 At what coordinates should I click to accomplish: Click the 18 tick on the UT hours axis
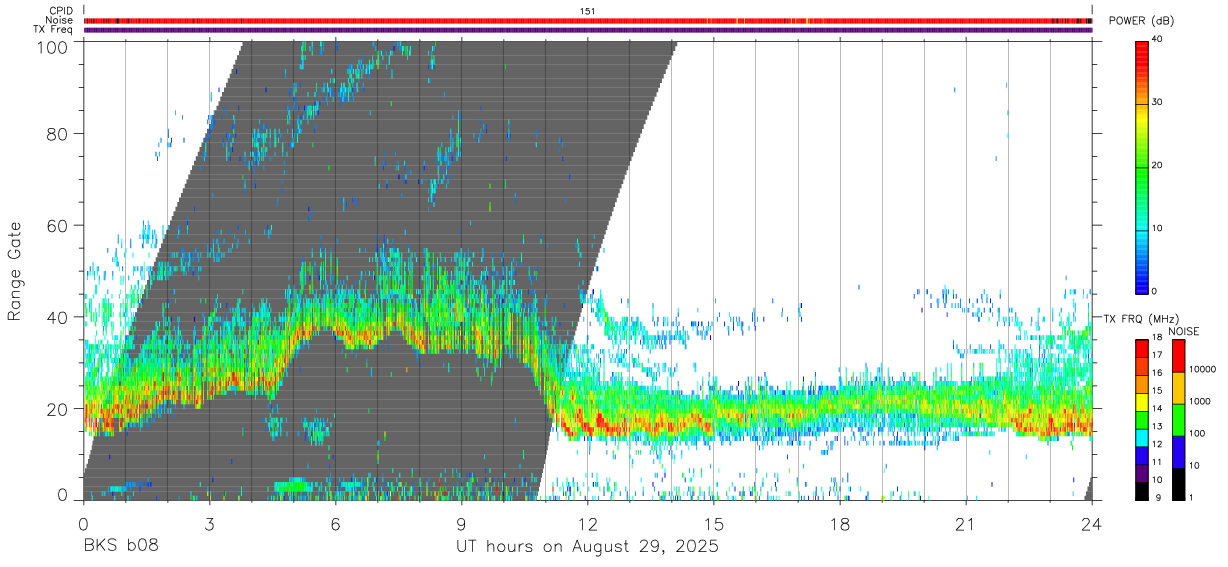click(x=840, y=524)
